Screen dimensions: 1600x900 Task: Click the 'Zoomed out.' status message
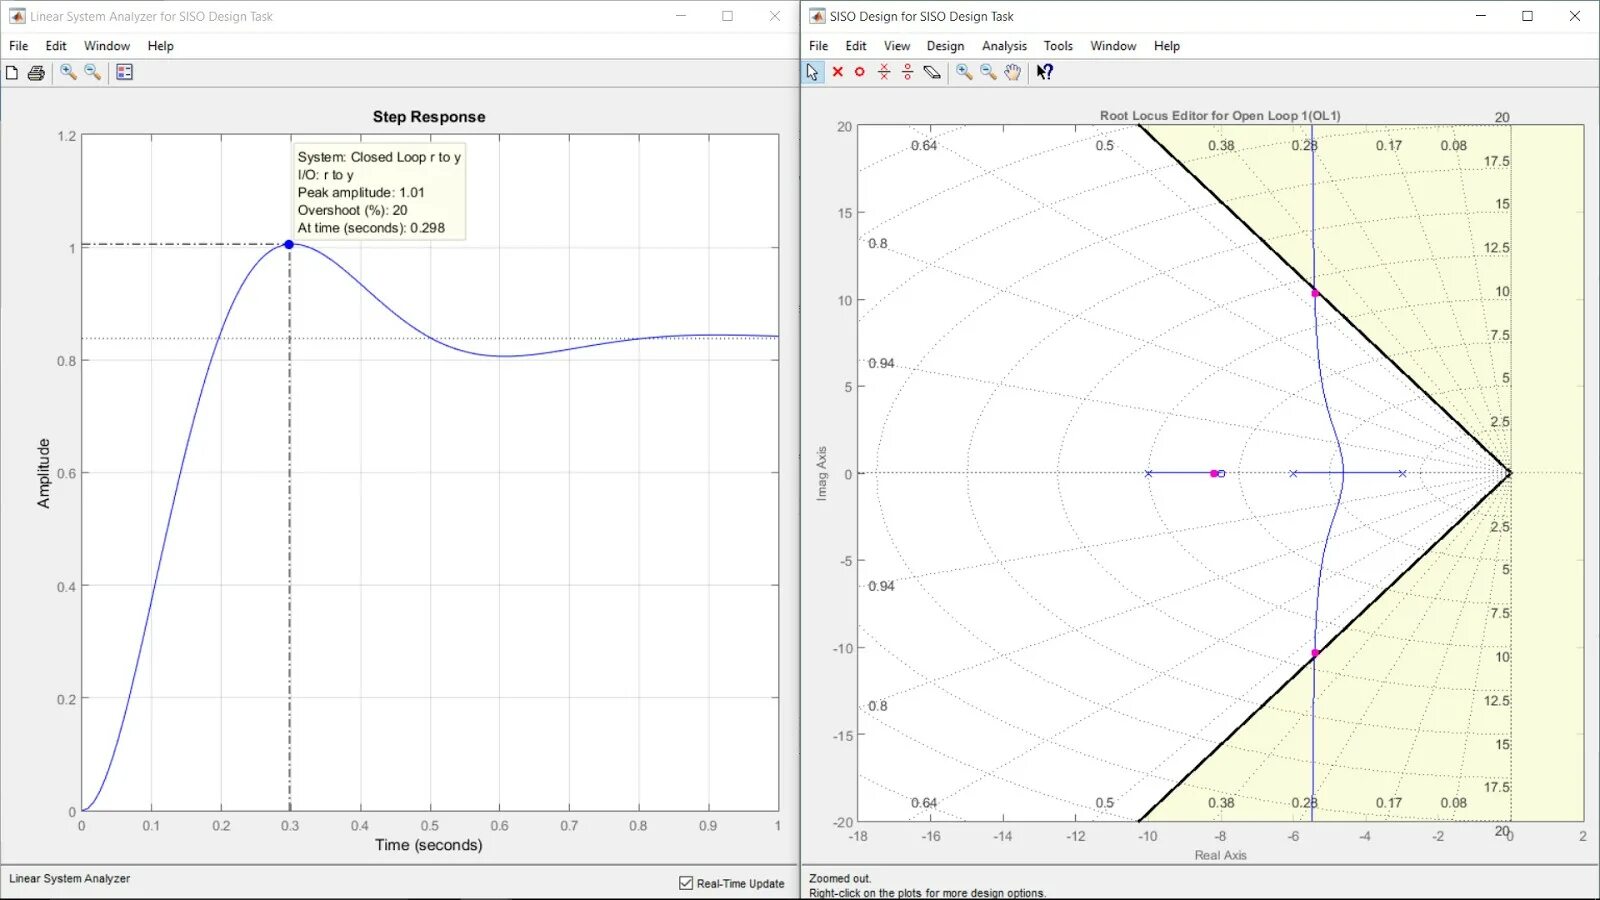tap(840, 878)
